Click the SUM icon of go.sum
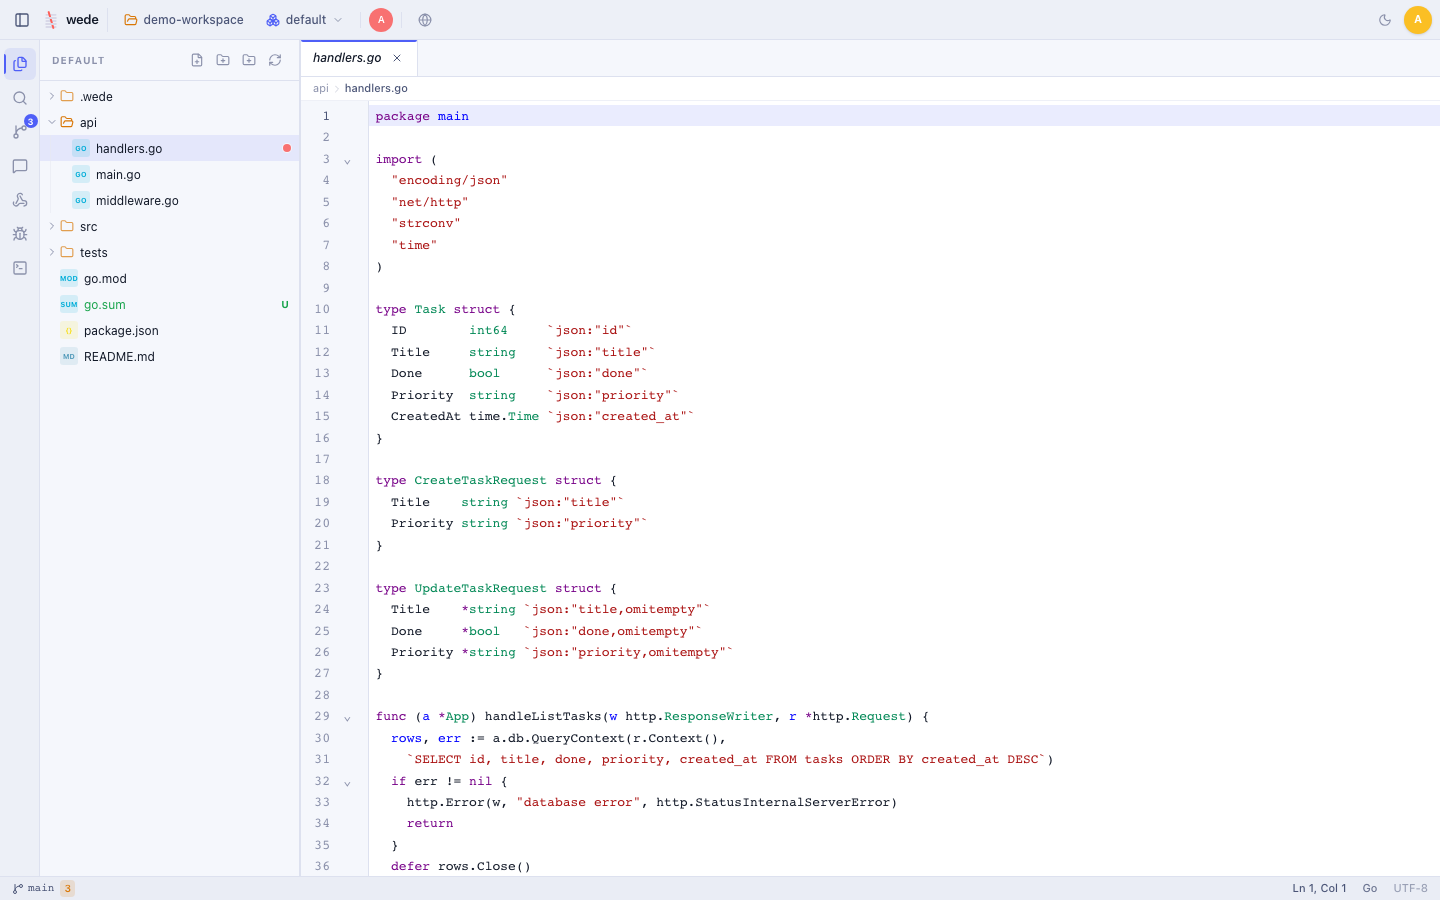This screenshot has width=1440, height=900. (69, 304)
